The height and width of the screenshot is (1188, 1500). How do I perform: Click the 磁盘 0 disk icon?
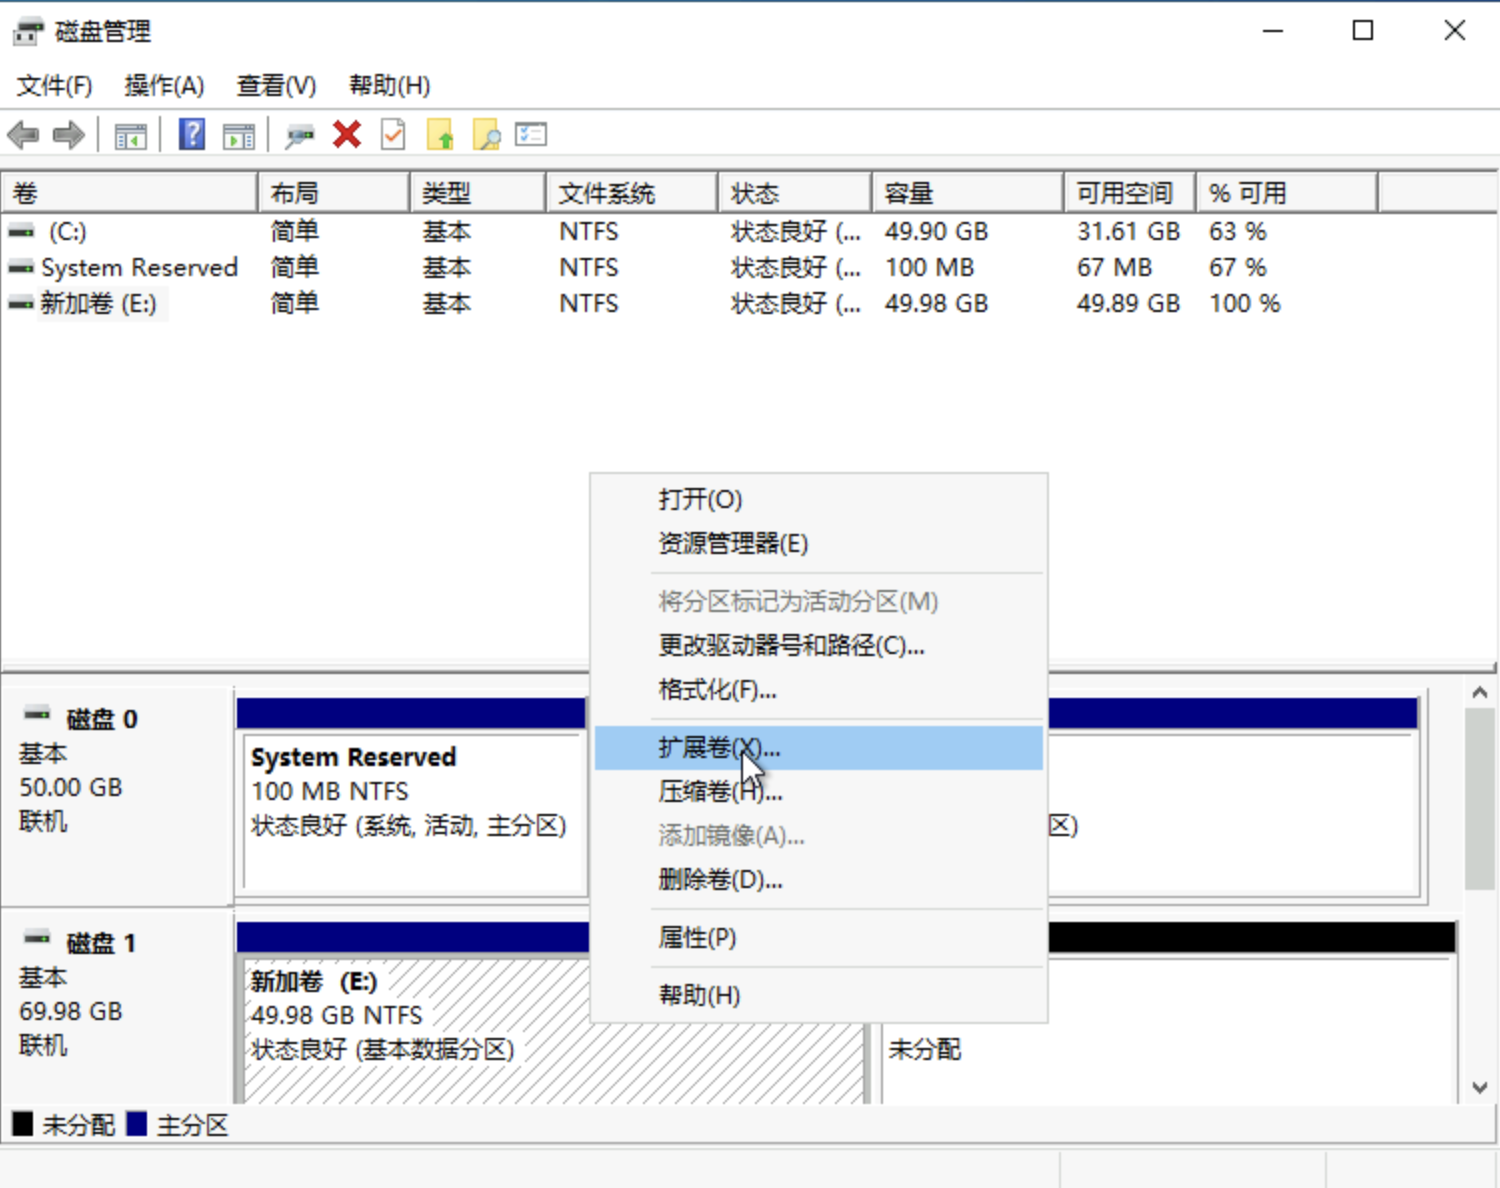(x=37, y=714)
